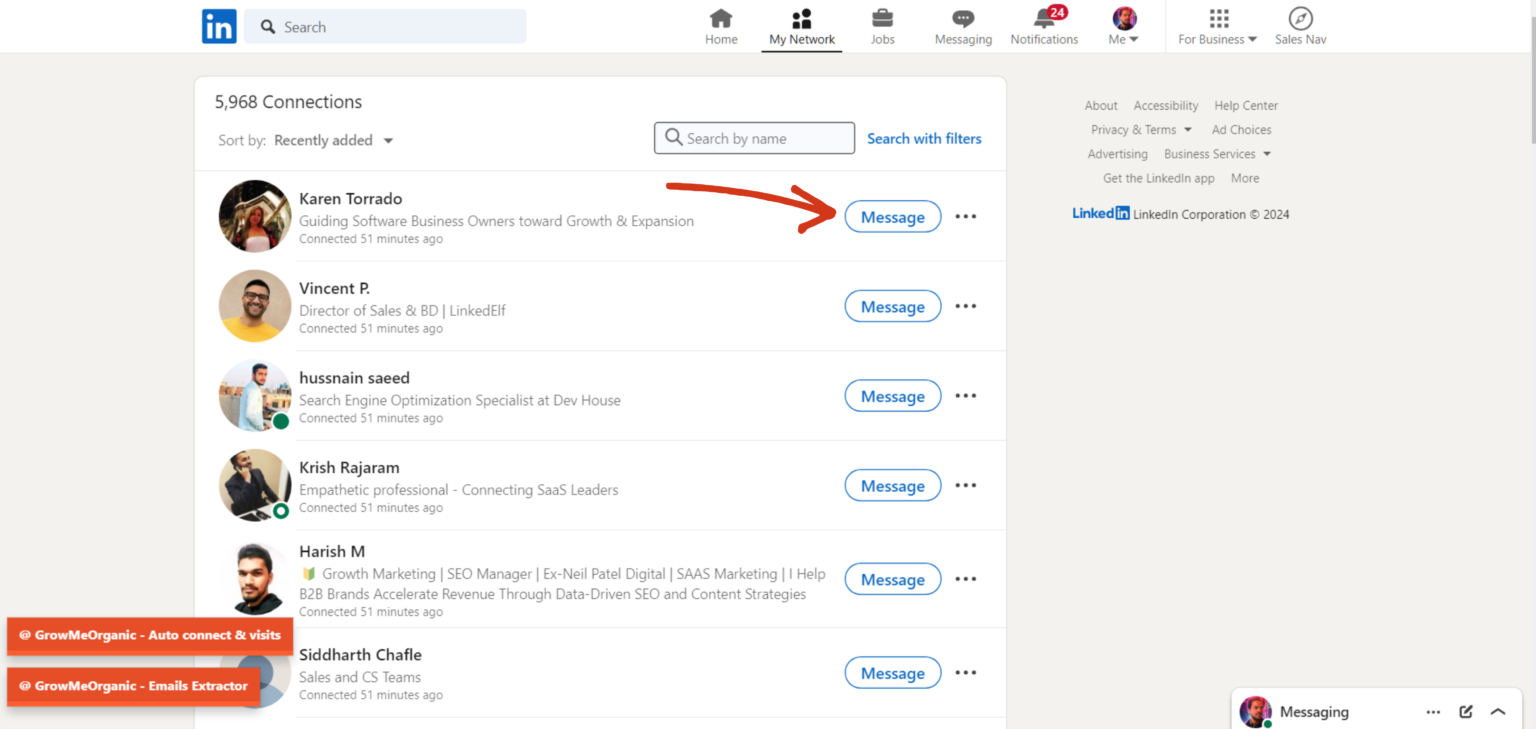
Task: Open the Home navigation icon
Action: tap(721, 27)
